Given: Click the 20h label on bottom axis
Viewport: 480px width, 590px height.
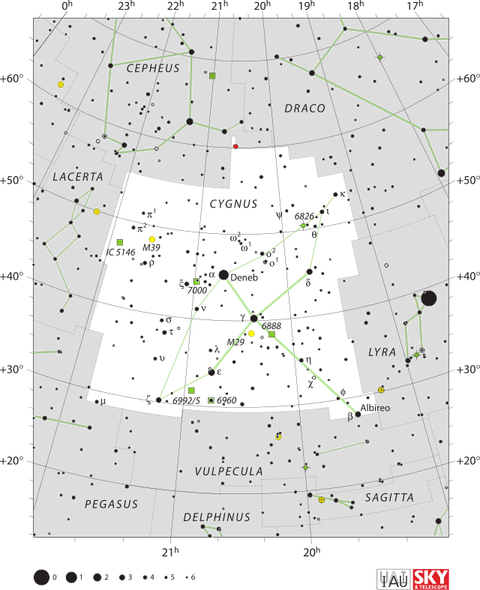Looking at the screenshot, I should pyautogui.click(x=311, y=552).
